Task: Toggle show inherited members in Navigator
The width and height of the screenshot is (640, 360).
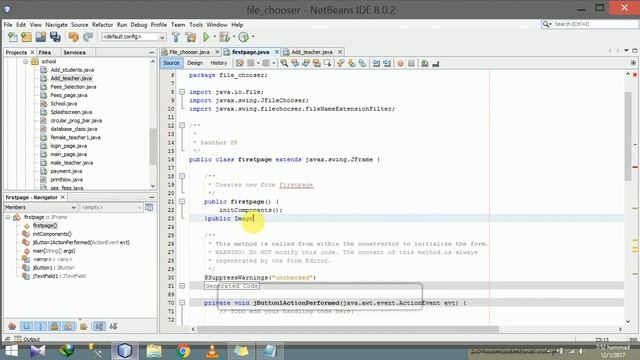Action: [x=12, y=326]
